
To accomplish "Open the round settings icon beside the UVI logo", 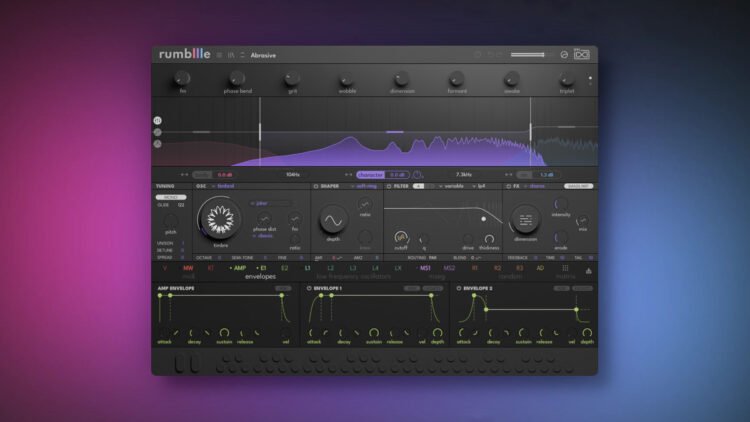I will 564,55.
